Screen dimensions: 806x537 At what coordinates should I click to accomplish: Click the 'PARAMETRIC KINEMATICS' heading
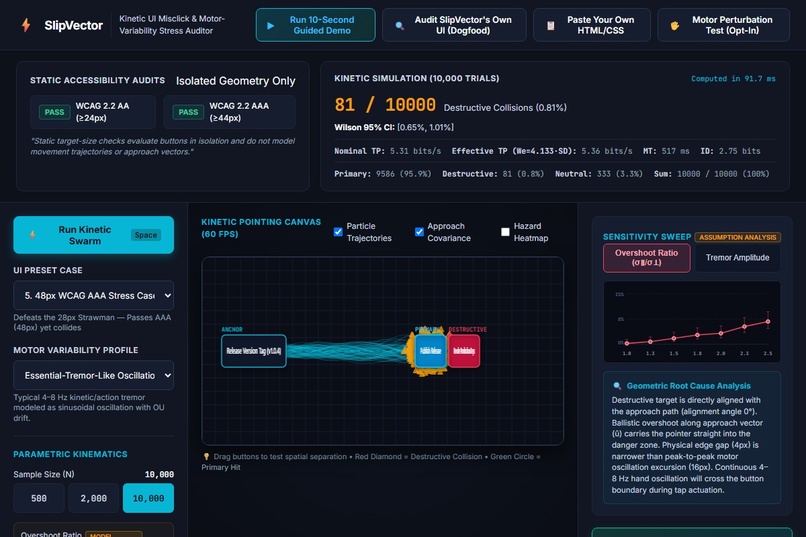tap(70, 454)
